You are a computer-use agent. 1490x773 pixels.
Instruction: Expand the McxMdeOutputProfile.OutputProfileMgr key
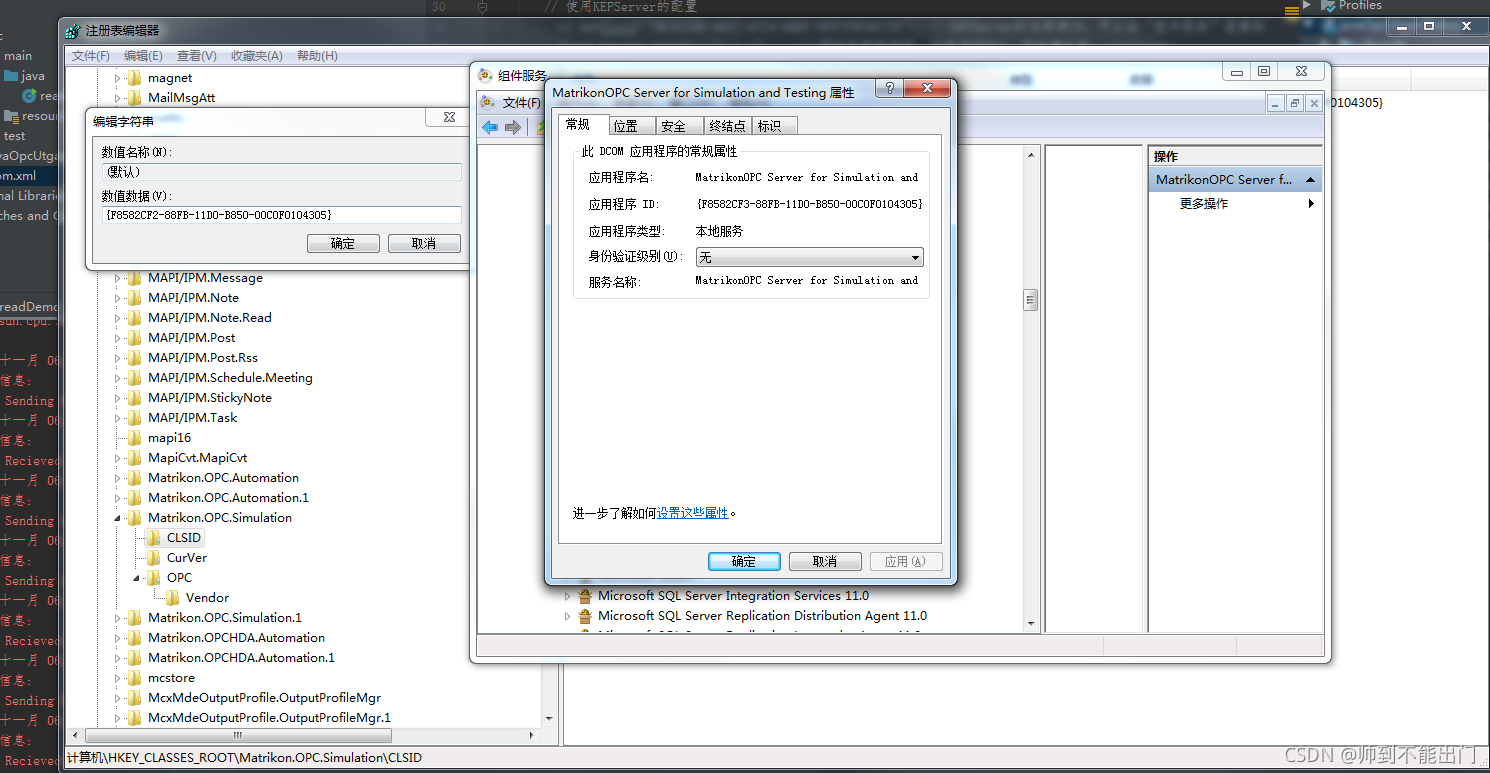[x=117, y=698]
